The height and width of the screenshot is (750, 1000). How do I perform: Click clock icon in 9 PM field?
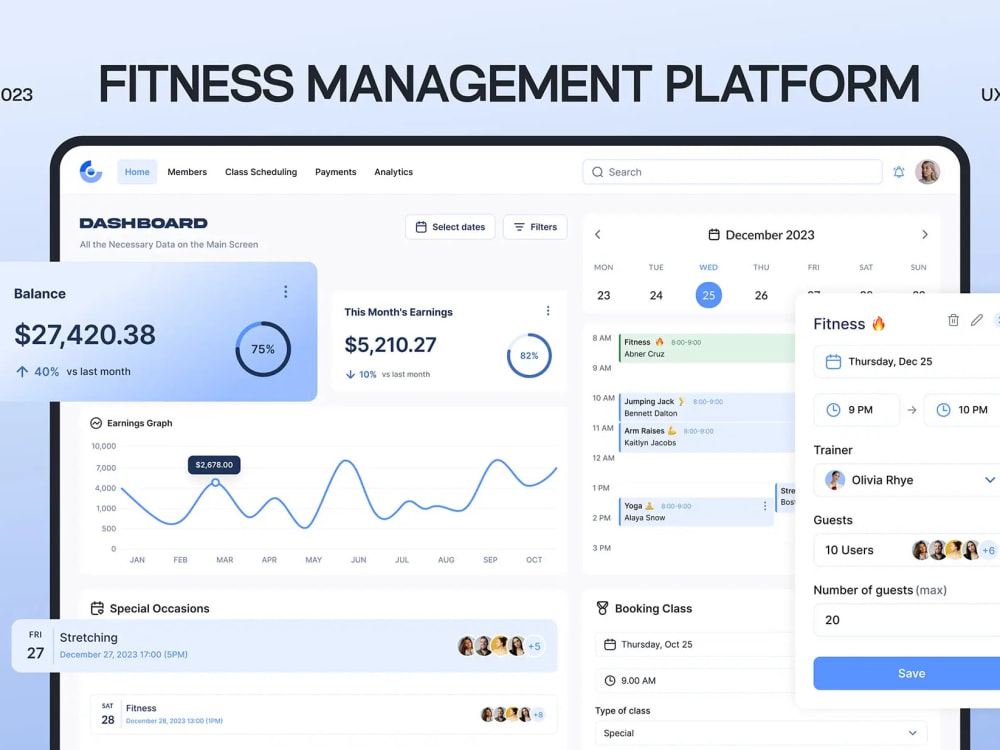(x=833, y=410)
